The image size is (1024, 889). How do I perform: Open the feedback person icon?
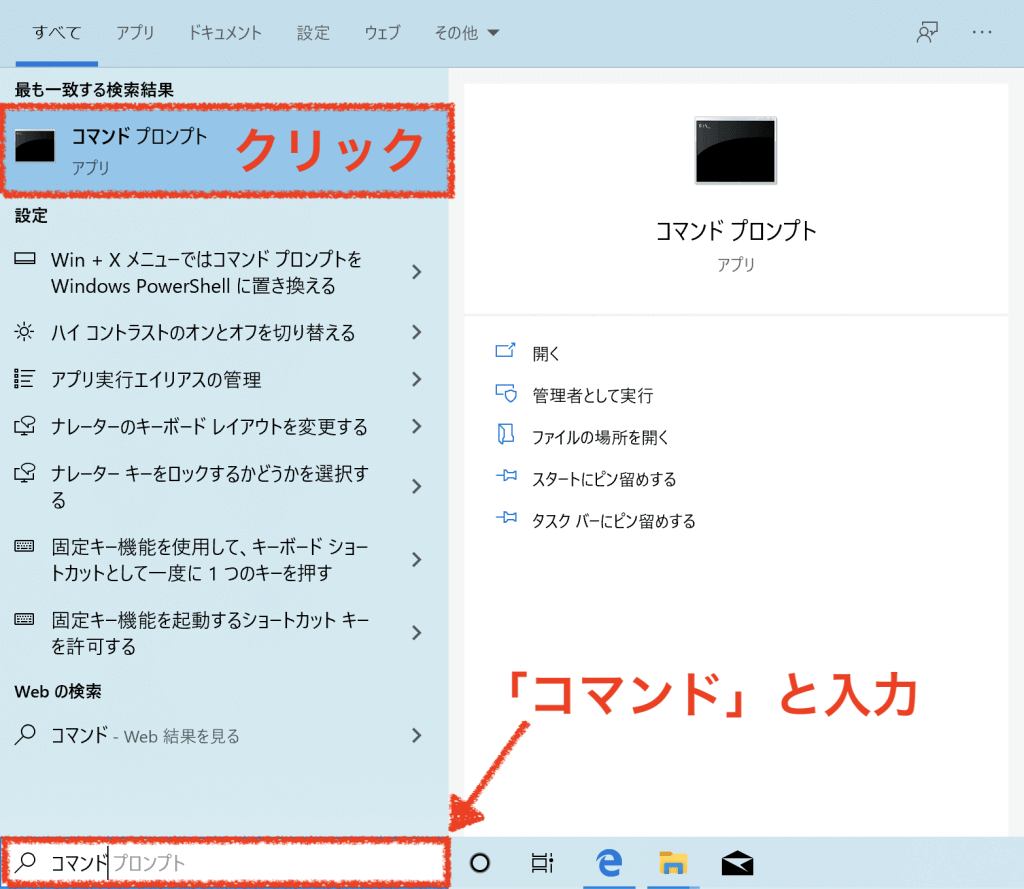coord(927,32)
